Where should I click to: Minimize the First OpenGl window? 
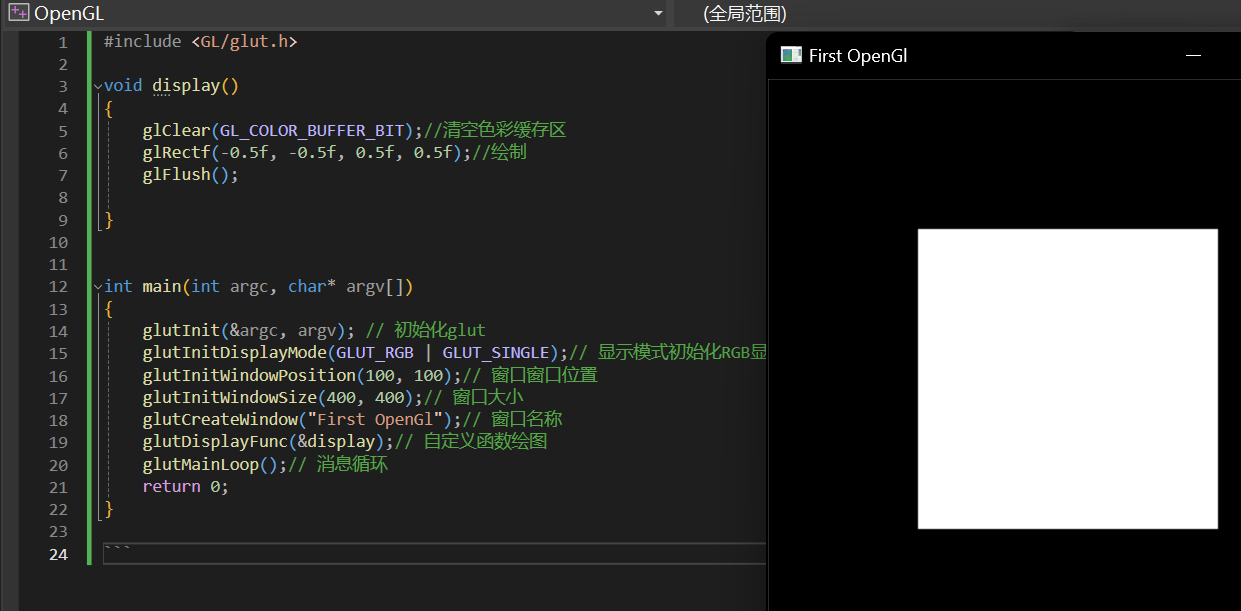point(1193,56)
